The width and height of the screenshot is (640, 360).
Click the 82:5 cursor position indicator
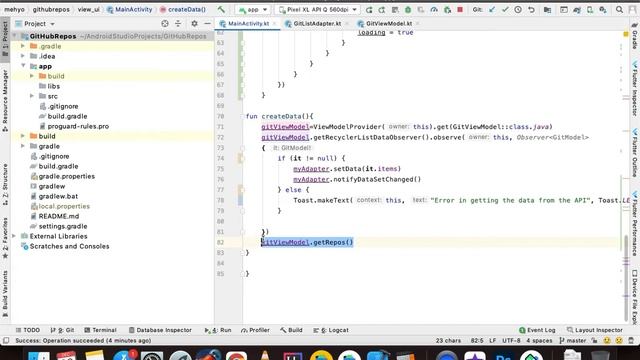477,340
